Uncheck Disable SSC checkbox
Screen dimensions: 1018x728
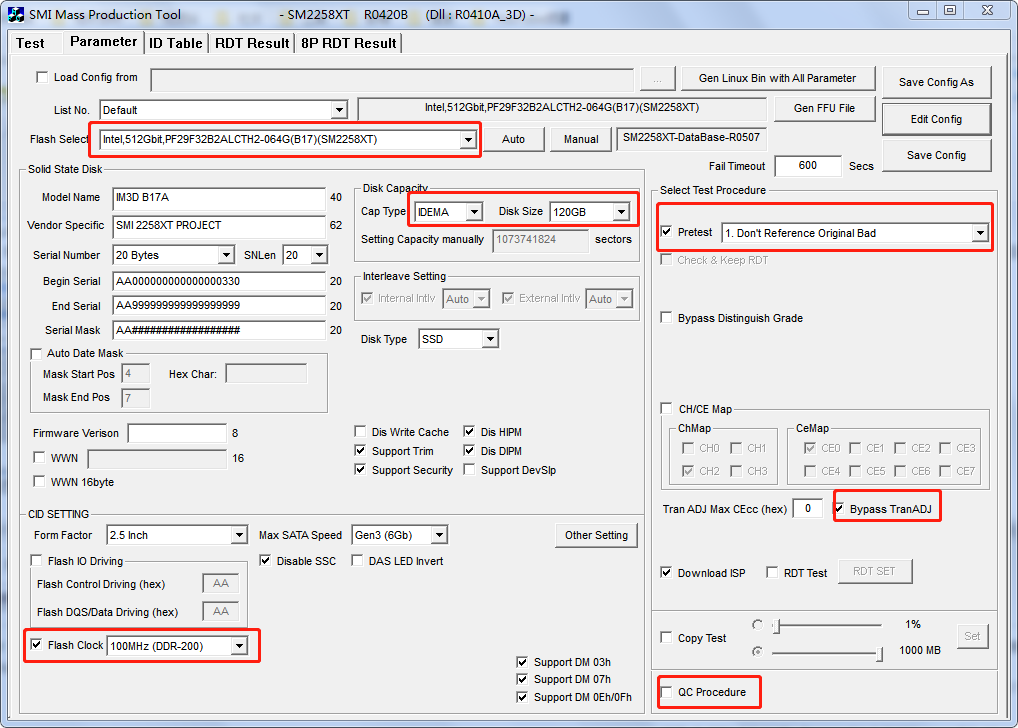[265, 560]
